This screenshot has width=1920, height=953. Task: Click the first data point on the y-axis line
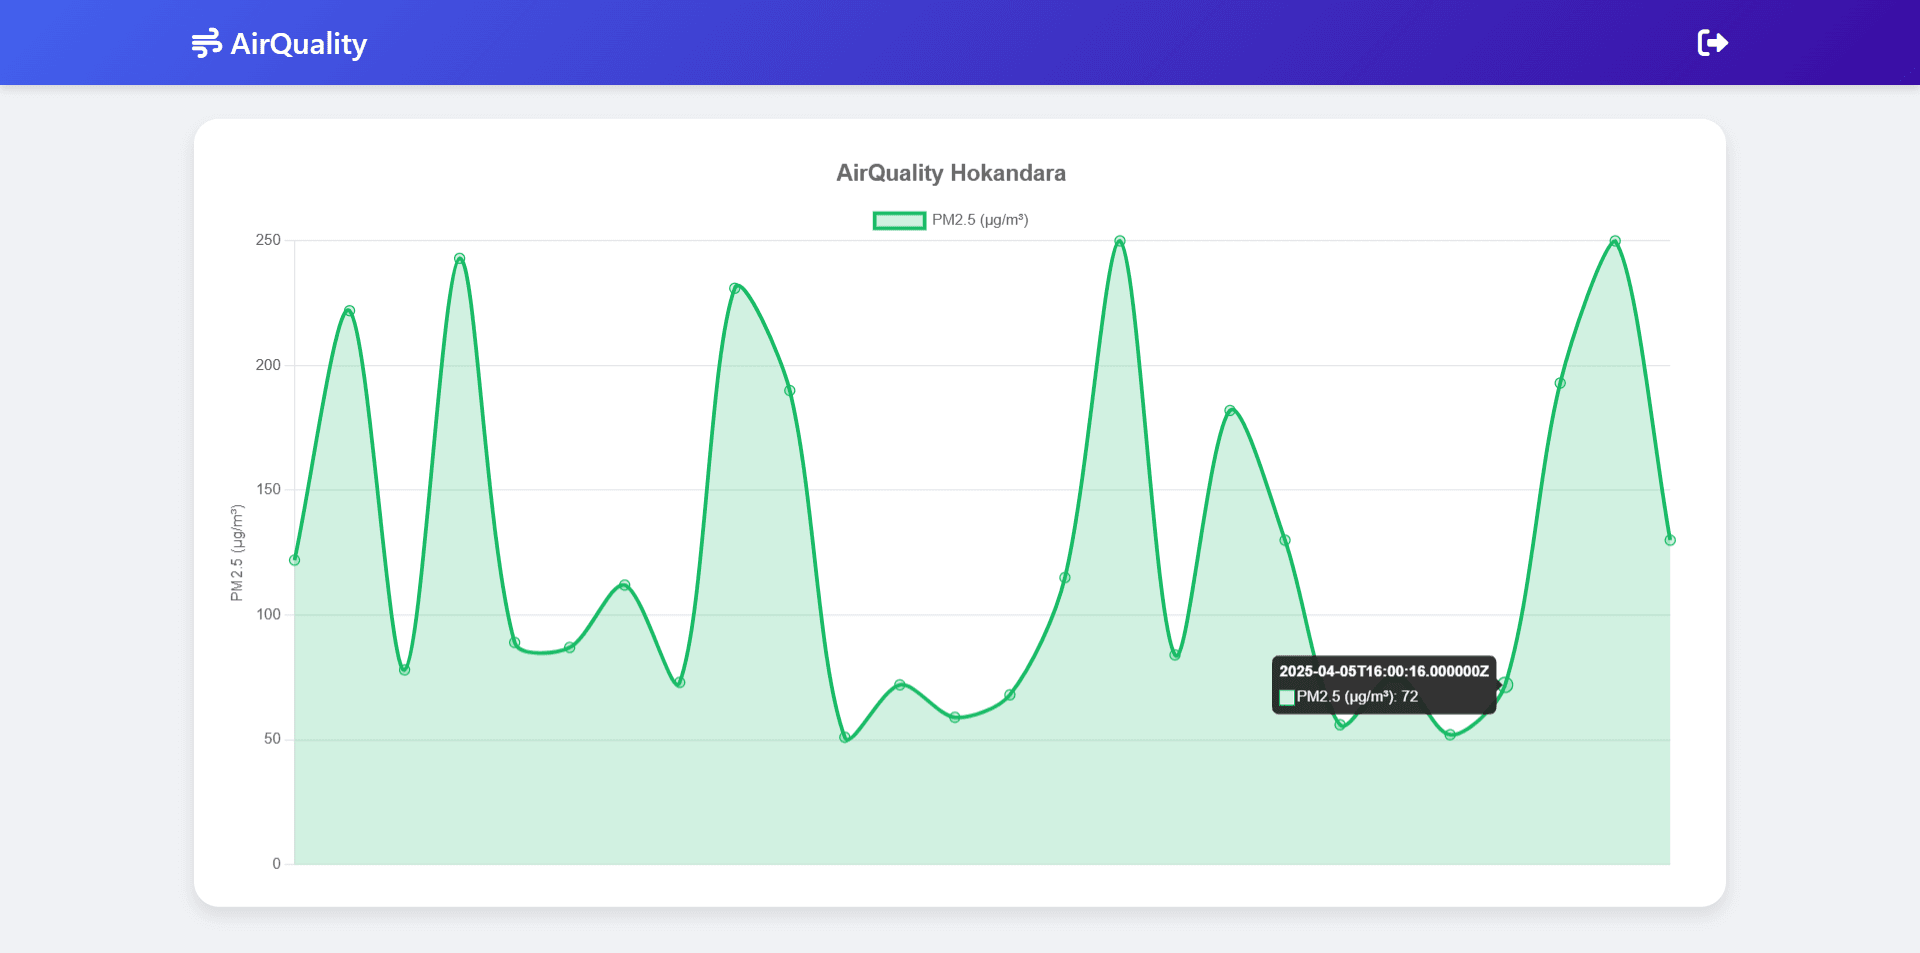[294, 560]
